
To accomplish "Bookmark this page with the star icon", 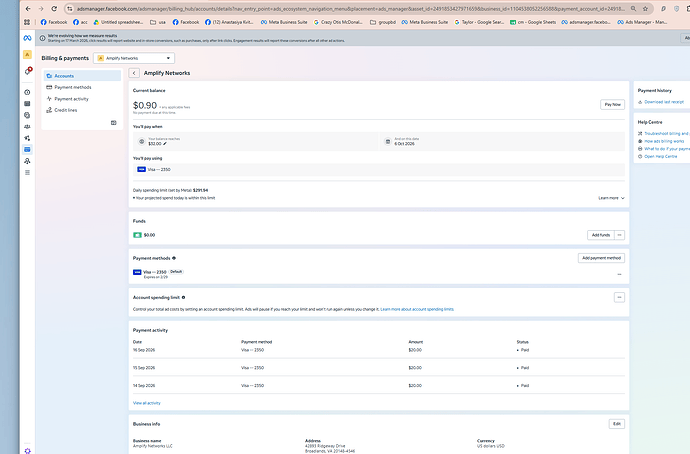I will click(x=646, y=9).
